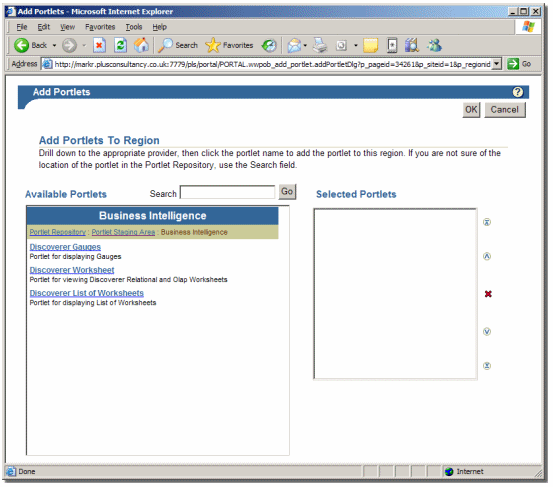Navigate to Portlet Repository breadcrumb
The height and width of the screenshot is (487, 553).
tap(57, 232)
